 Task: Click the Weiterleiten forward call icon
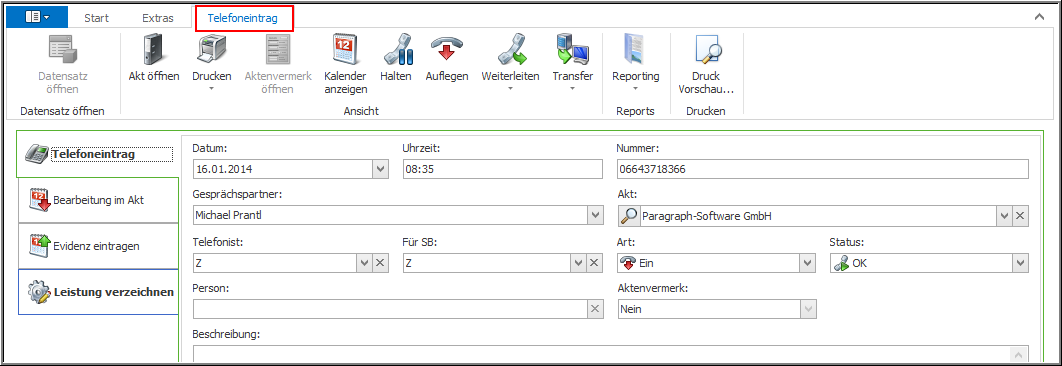510,50
